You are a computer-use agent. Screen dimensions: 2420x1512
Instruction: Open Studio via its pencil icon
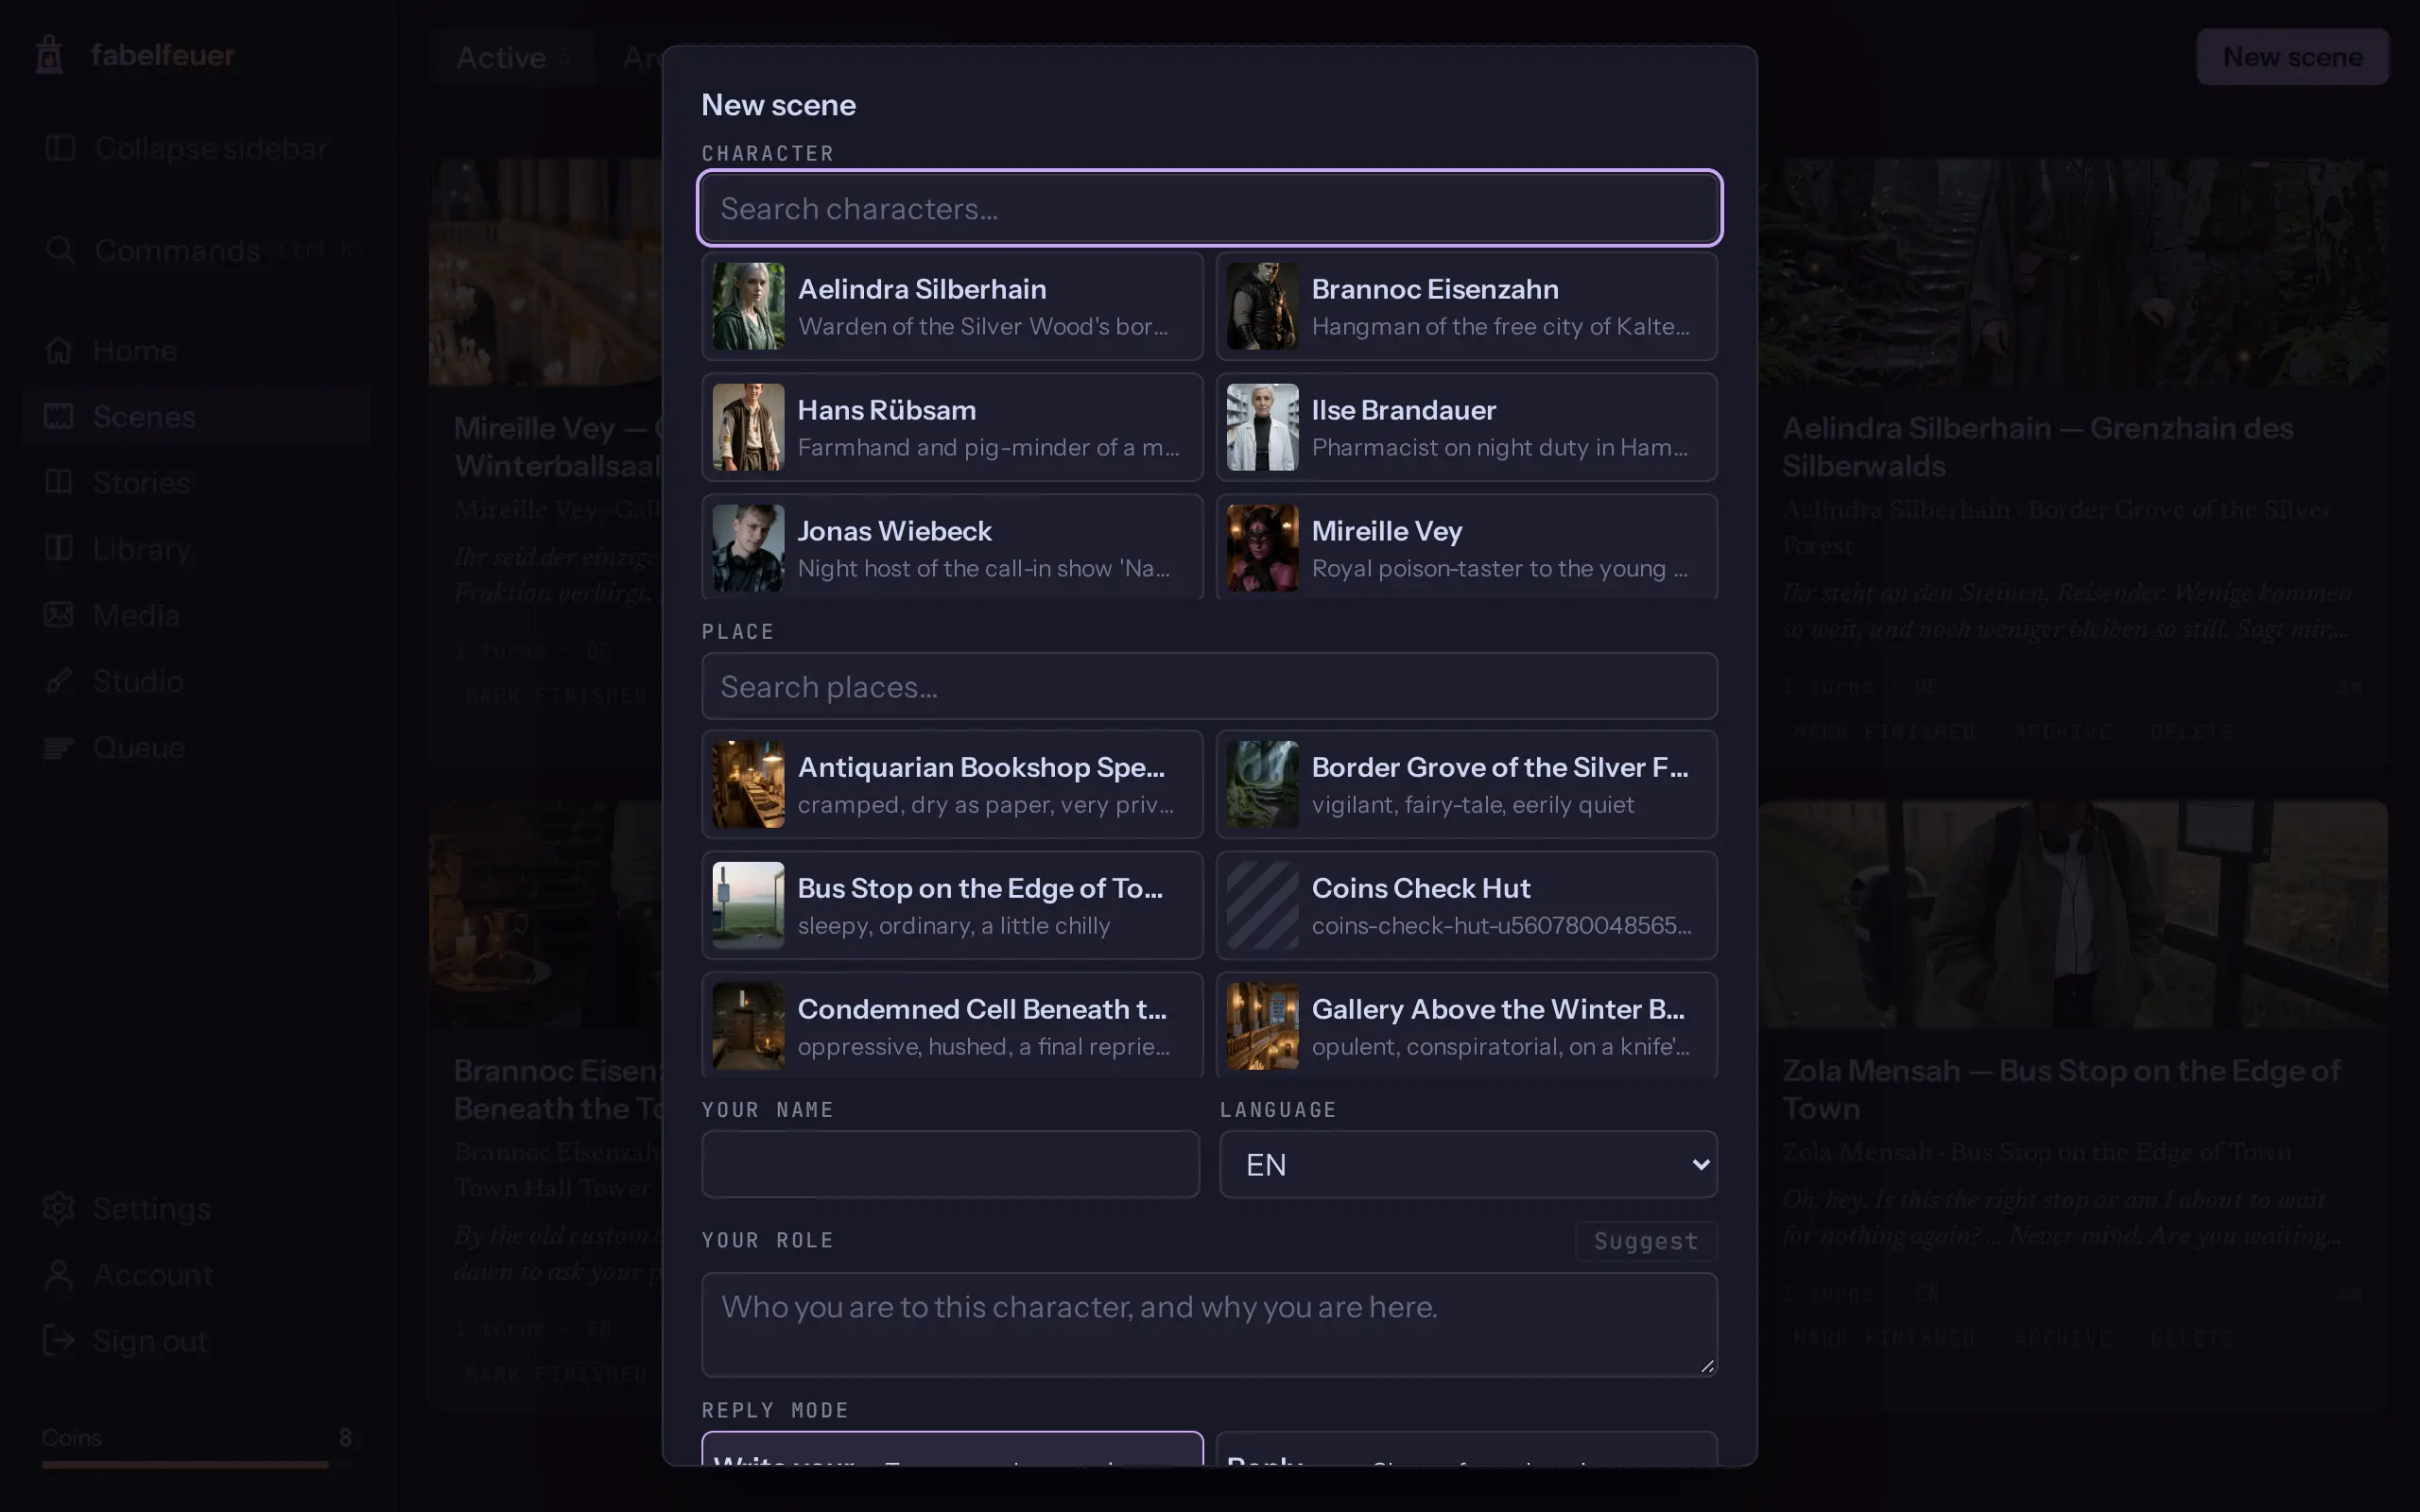click(59, 681)
